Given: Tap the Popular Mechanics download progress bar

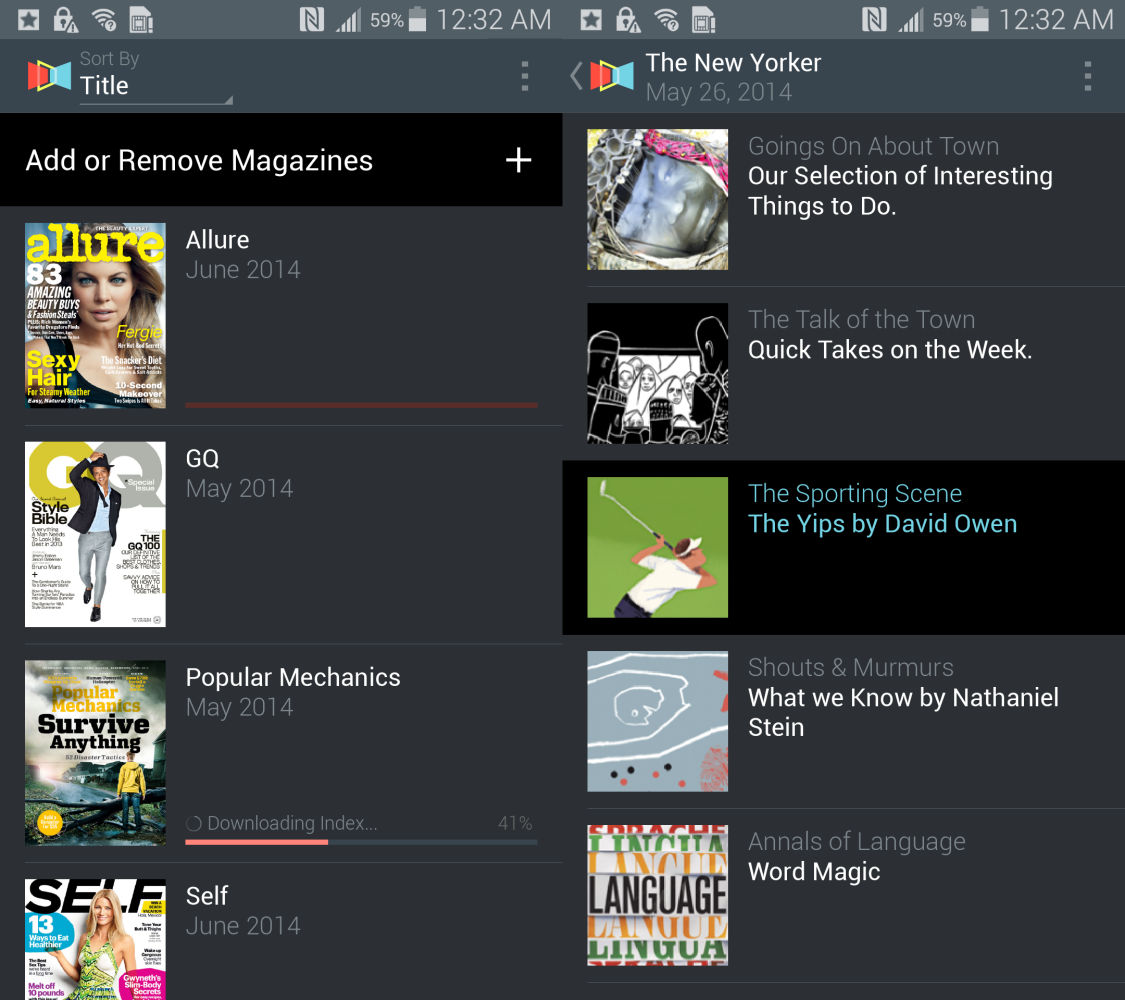Looking at the screenshot, I should click(x=360, y=842).
